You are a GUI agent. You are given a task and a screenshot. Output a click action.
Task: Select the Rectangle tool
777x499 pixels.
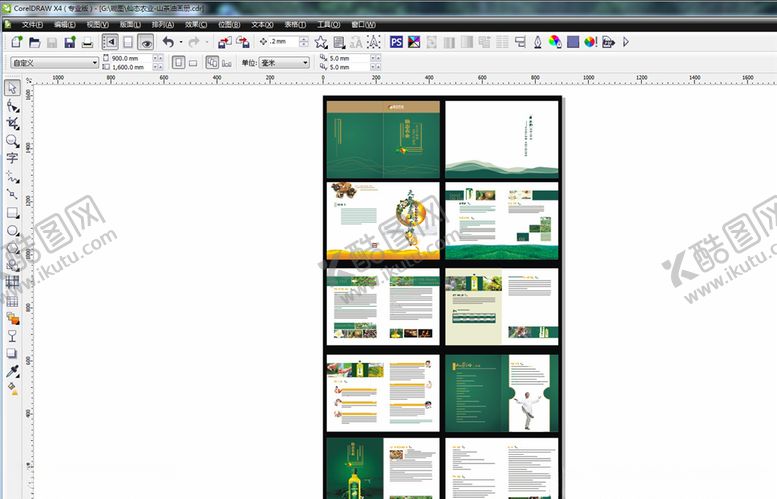click(13, 213)
